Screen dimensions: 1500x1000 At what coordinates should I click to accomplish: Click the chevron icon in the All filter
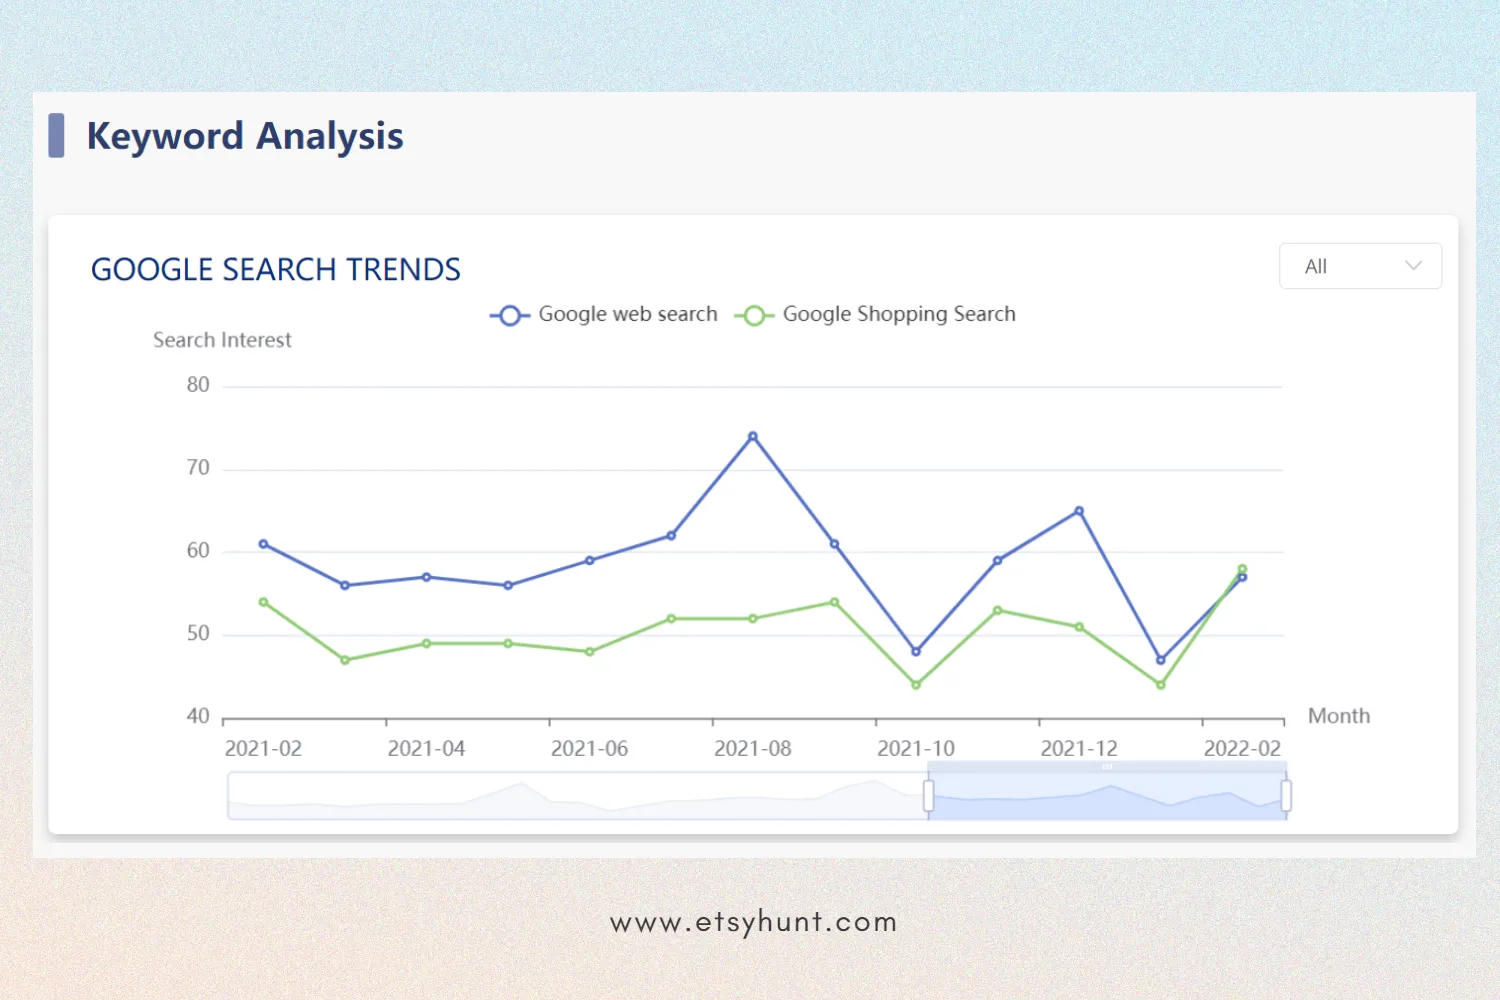click(x=1413, y=266)
